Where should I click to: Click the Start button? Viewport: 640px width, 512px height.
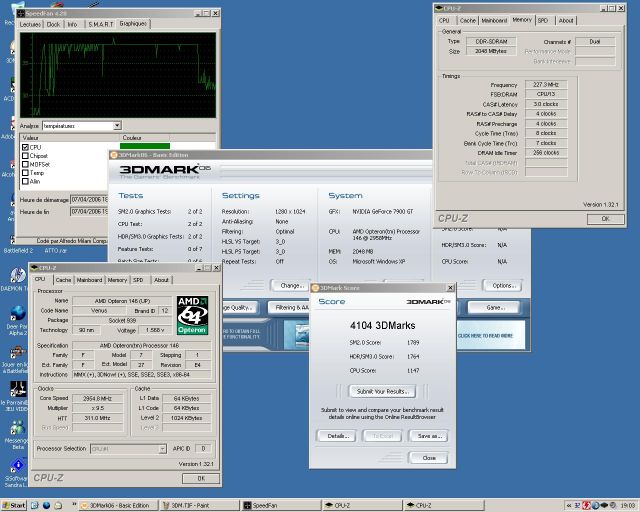coord(14,505)
